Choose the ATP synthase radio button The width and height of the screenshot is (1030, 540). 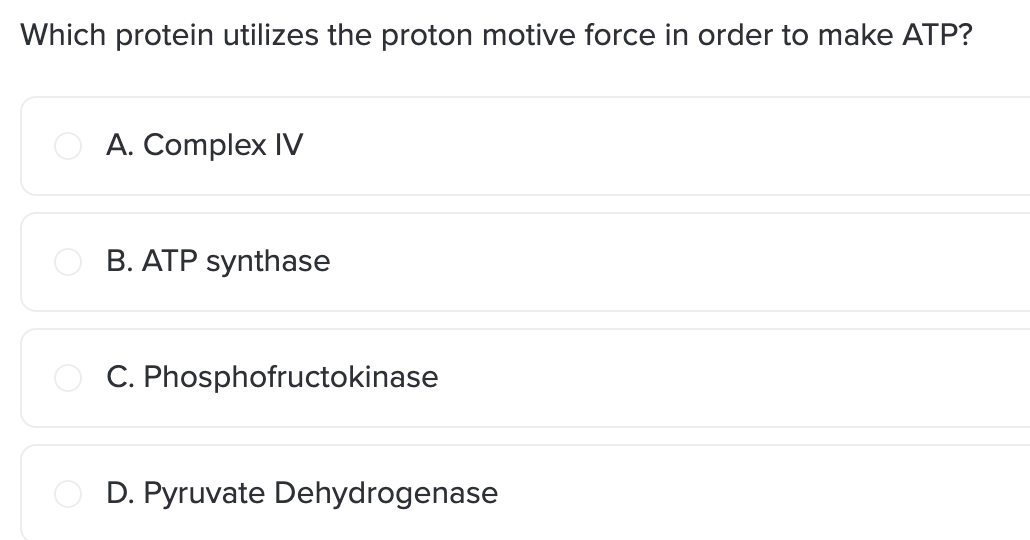point(68,261)
